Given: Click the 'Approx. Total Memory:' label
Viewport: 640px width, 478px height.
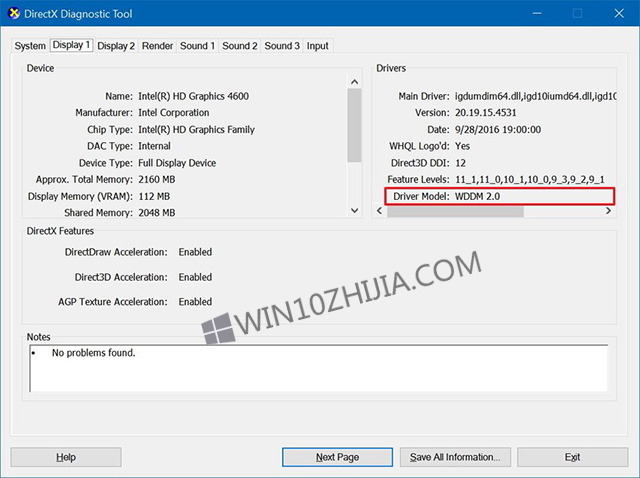Looking at the screenshot, I should [84, 180].
